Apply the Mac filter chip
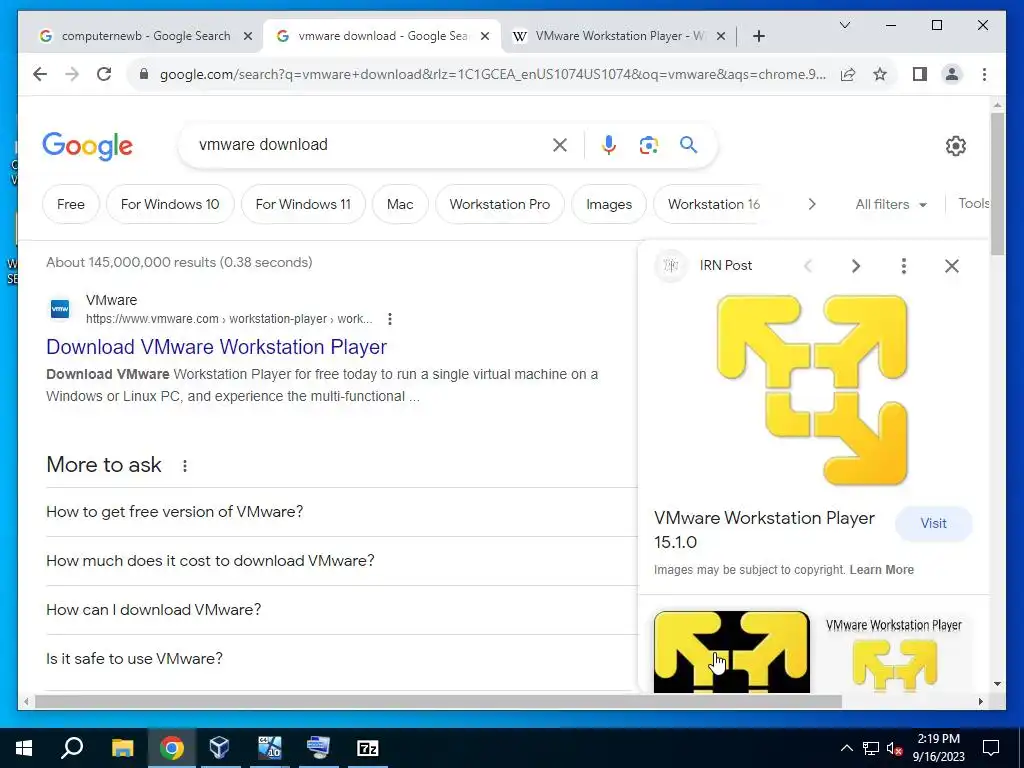 [400, 204]
